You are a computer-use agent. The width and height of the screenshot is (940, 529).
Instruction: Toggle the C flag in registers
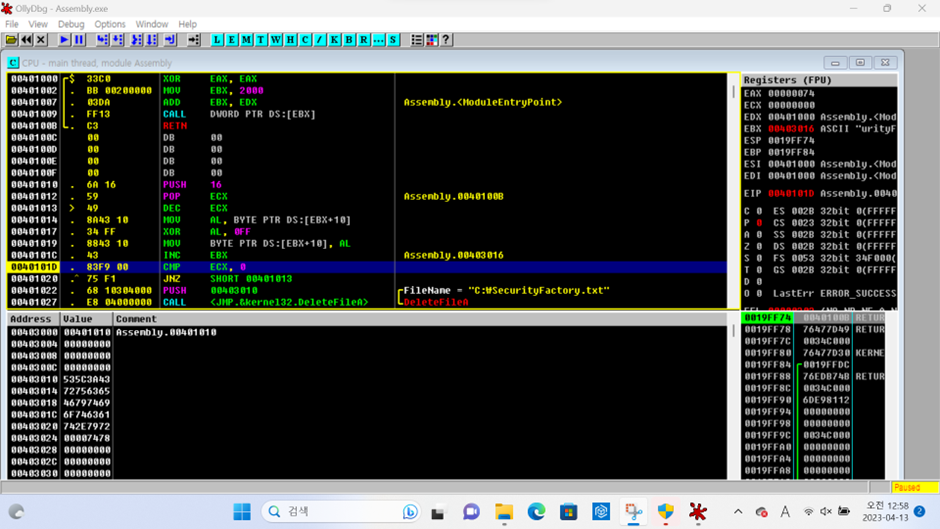(x=759, y=211)
